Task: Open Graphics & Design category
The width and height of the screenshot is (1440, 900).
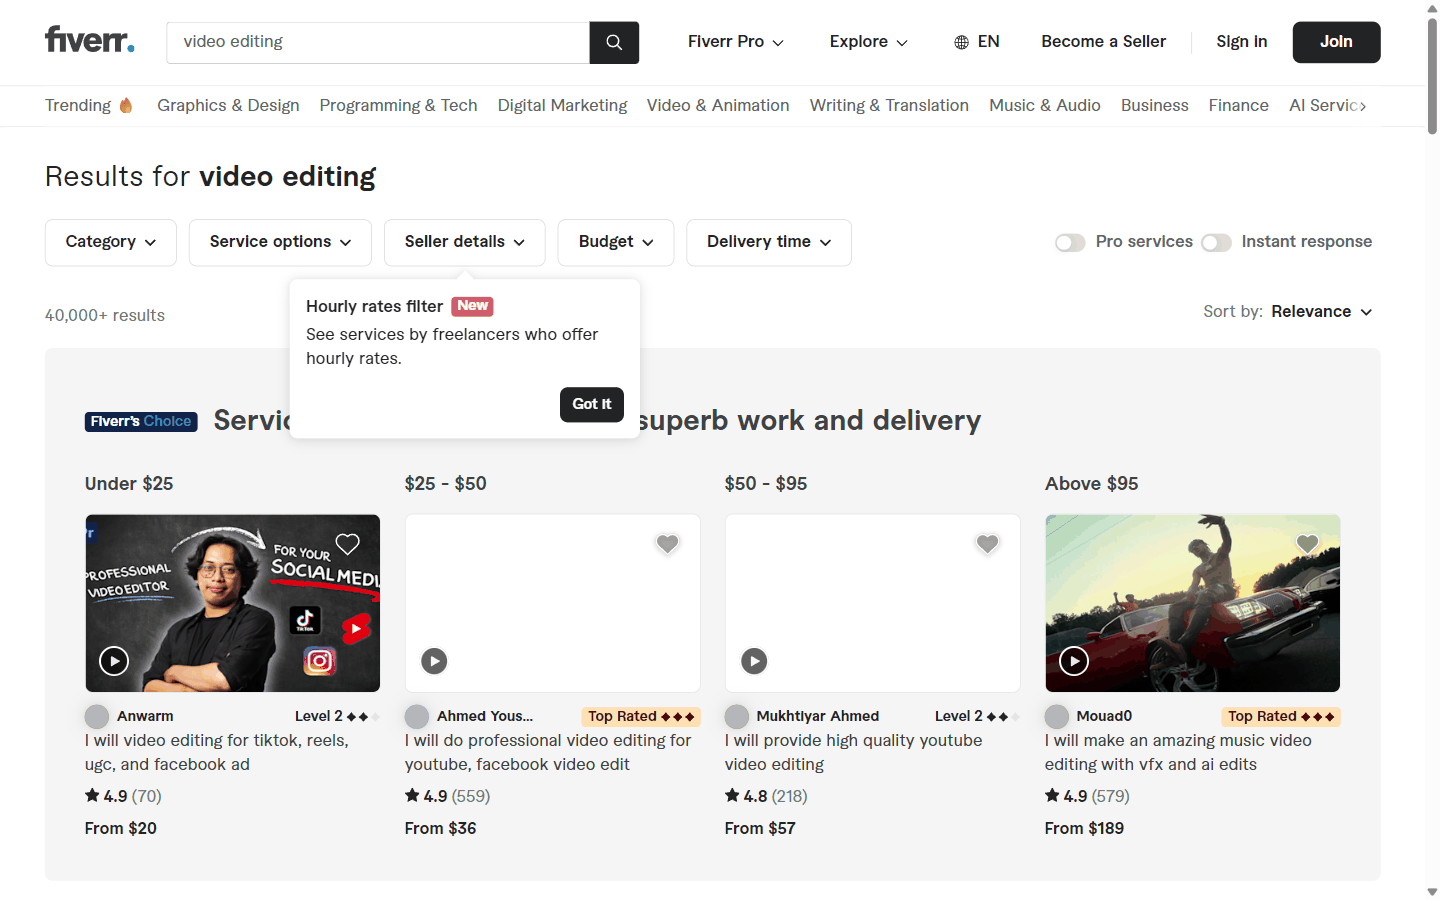Action: tap(228, 106)
